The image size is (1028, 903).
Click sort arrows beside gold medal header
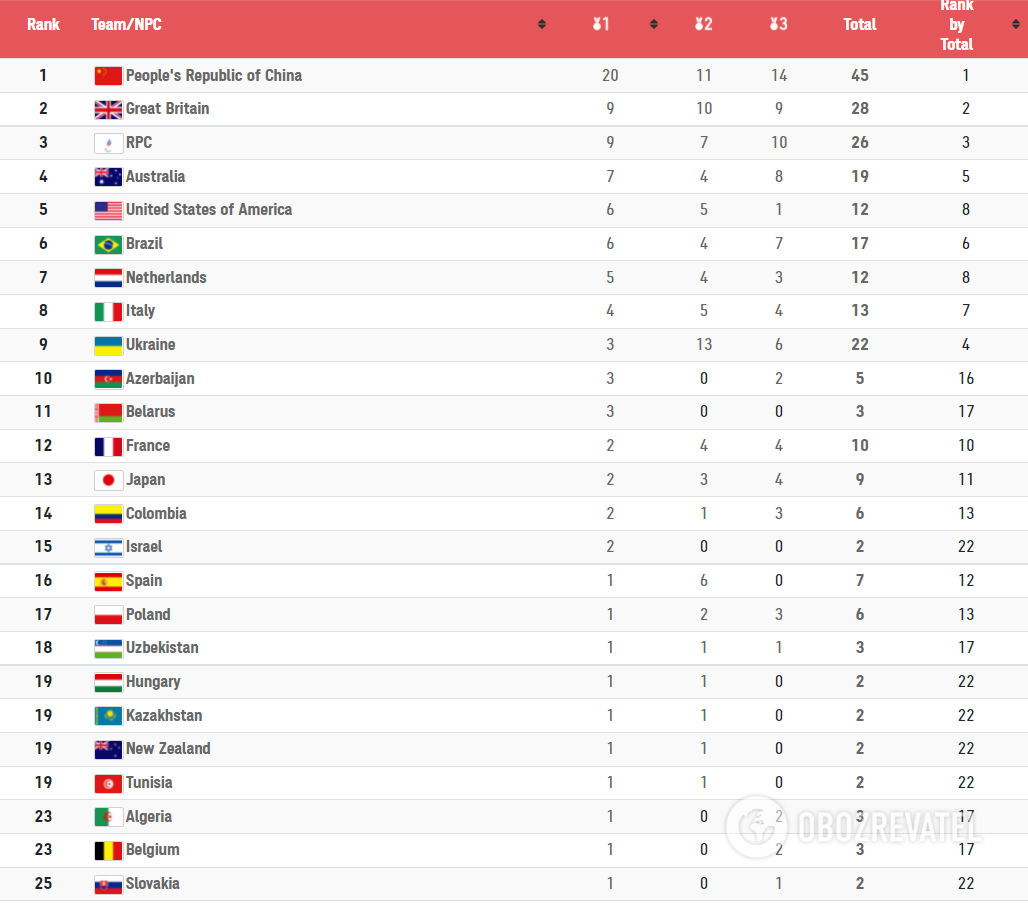[x=654, y=24]
